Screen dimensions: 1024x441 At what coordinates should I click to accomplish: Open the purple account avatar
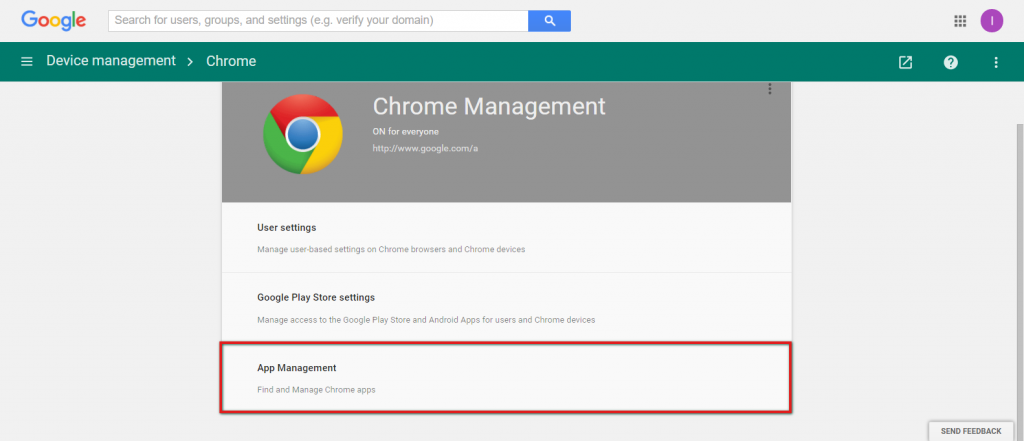[991, 21]
